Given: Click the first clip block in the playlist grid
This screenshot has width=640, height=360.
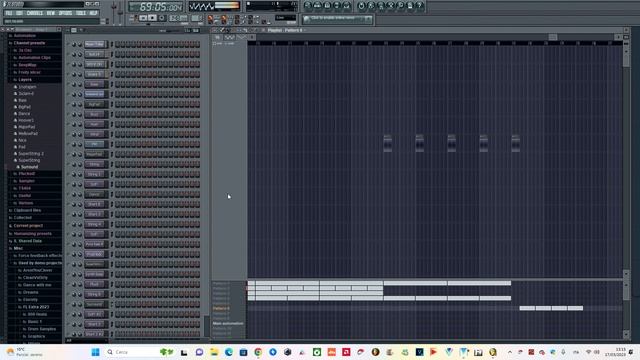Looking at the screenshot, I should 387,144.
